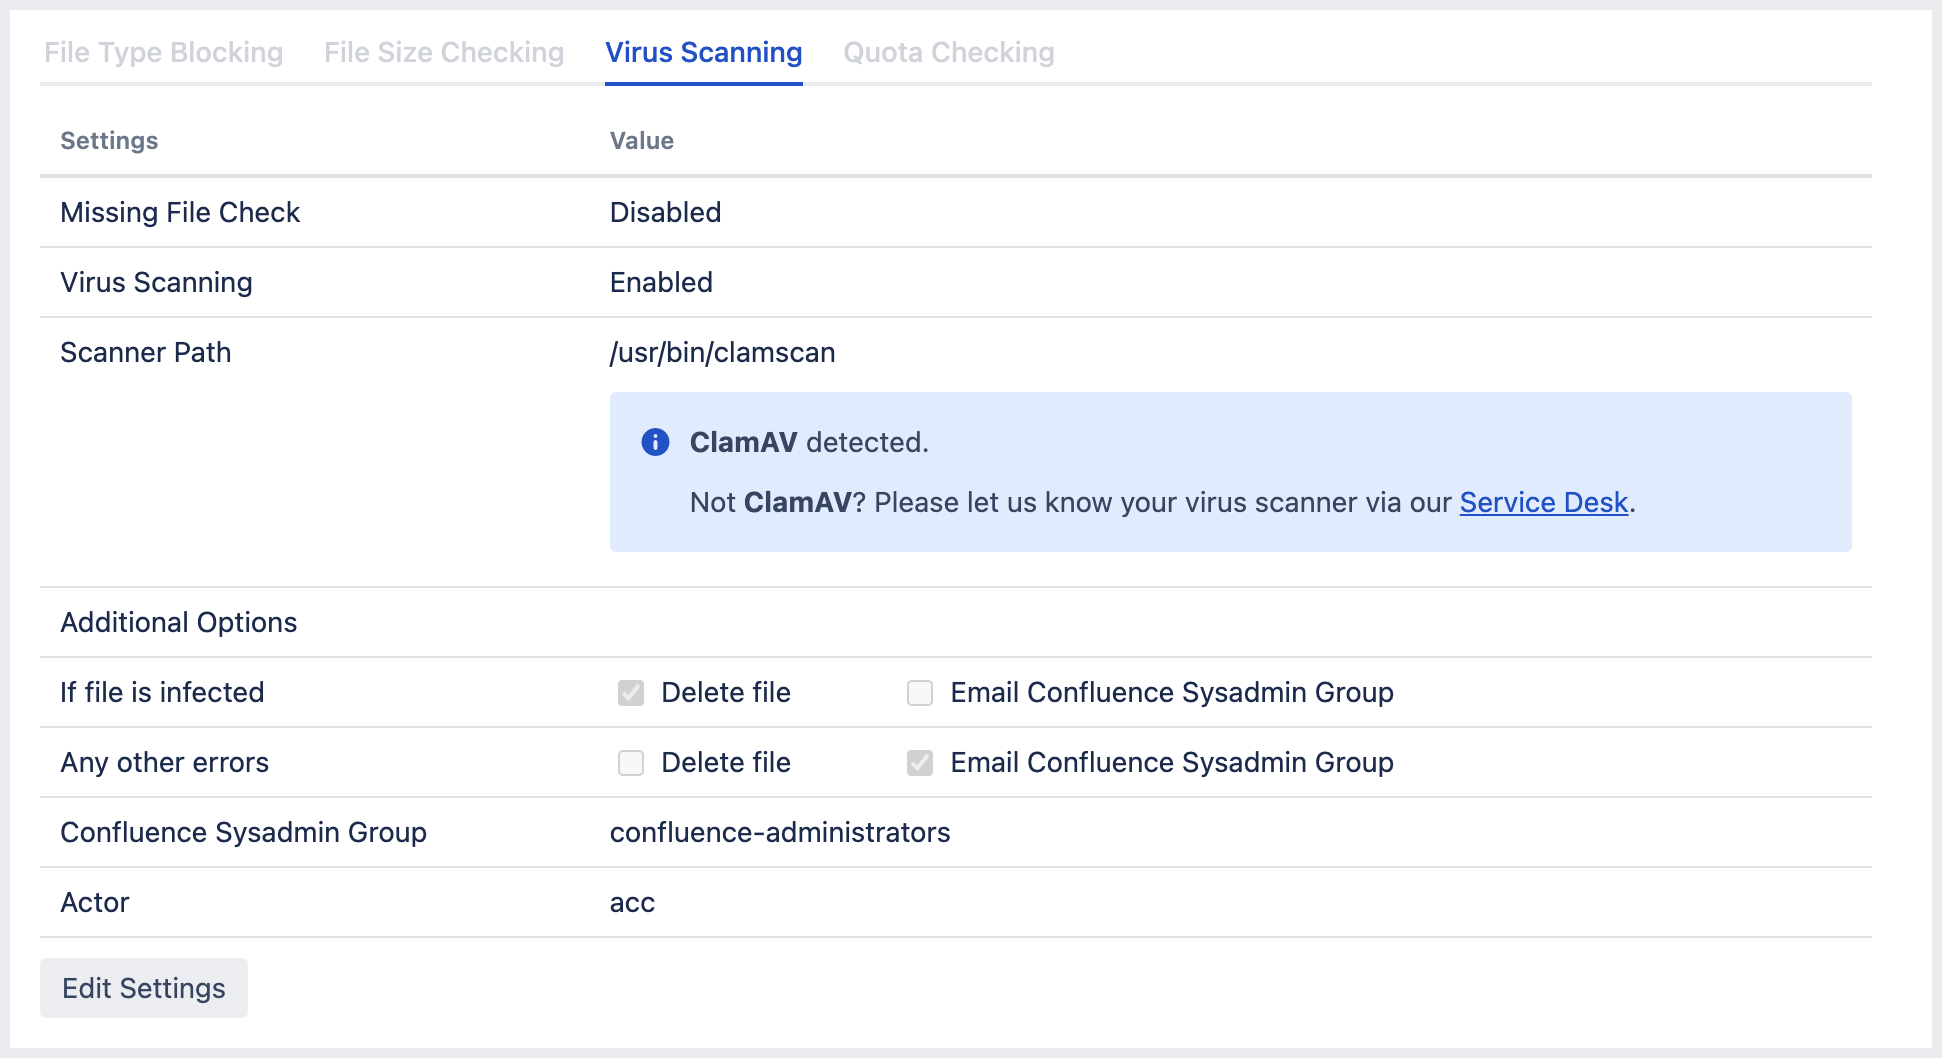Click the Settings column header
1942x1058 pixels.
[x=109, y=141]
